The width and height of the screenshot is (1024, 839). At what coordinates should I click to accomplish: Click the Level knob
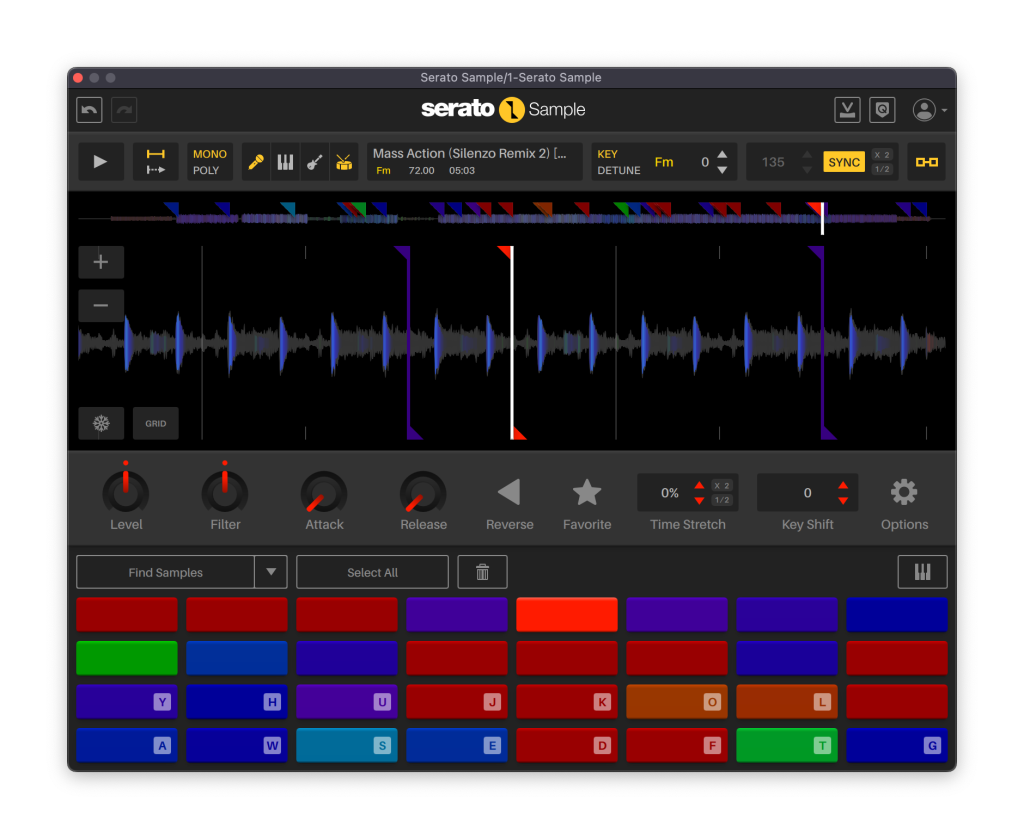pos(126,492)
